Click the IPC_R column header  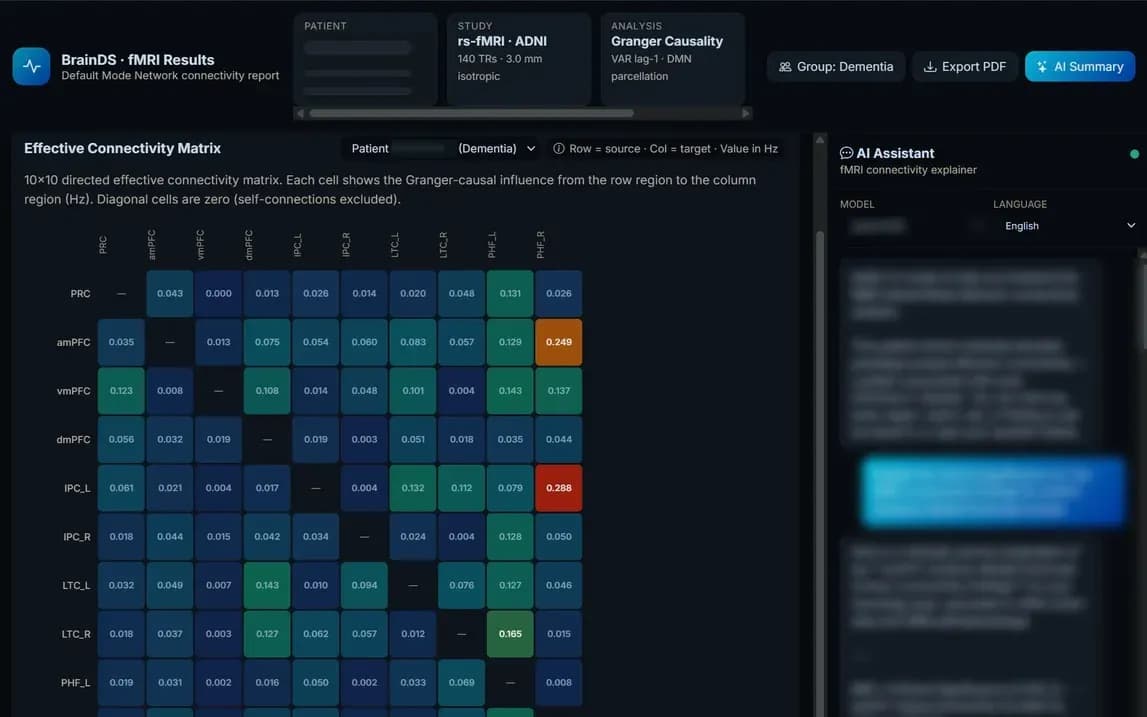pyautogui.click(x=346, y=244)
